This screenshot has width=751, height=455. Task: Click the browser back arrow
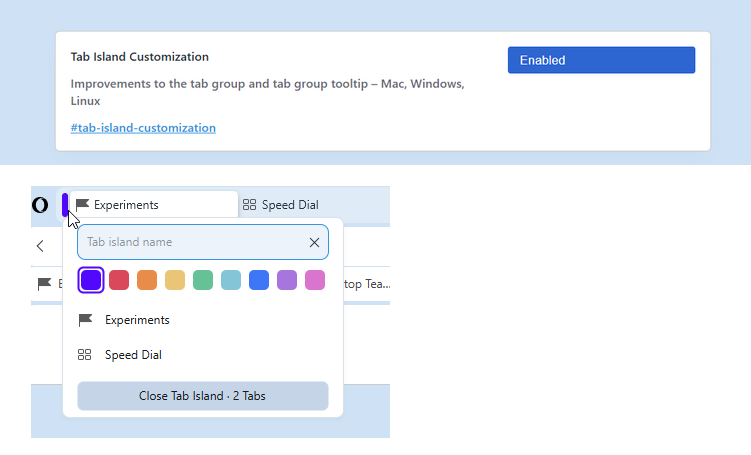click(x=40, y=246)
